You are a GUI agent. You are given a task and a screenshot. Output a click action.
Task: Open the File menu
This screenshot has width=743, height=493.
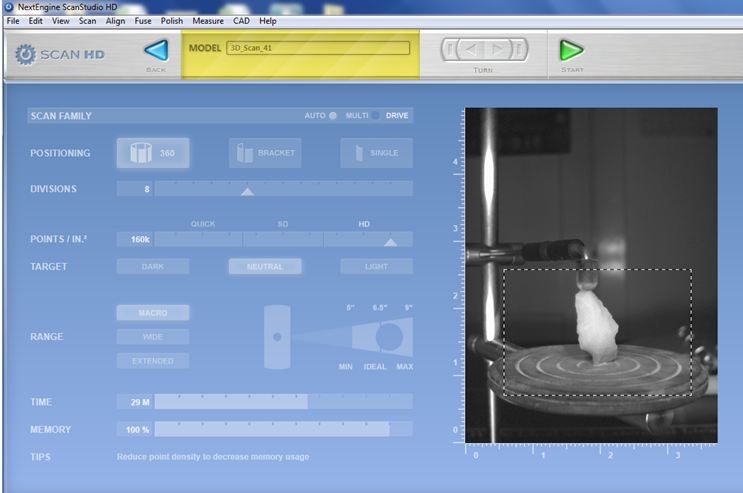pyautogui.click(x=13, y=21)
